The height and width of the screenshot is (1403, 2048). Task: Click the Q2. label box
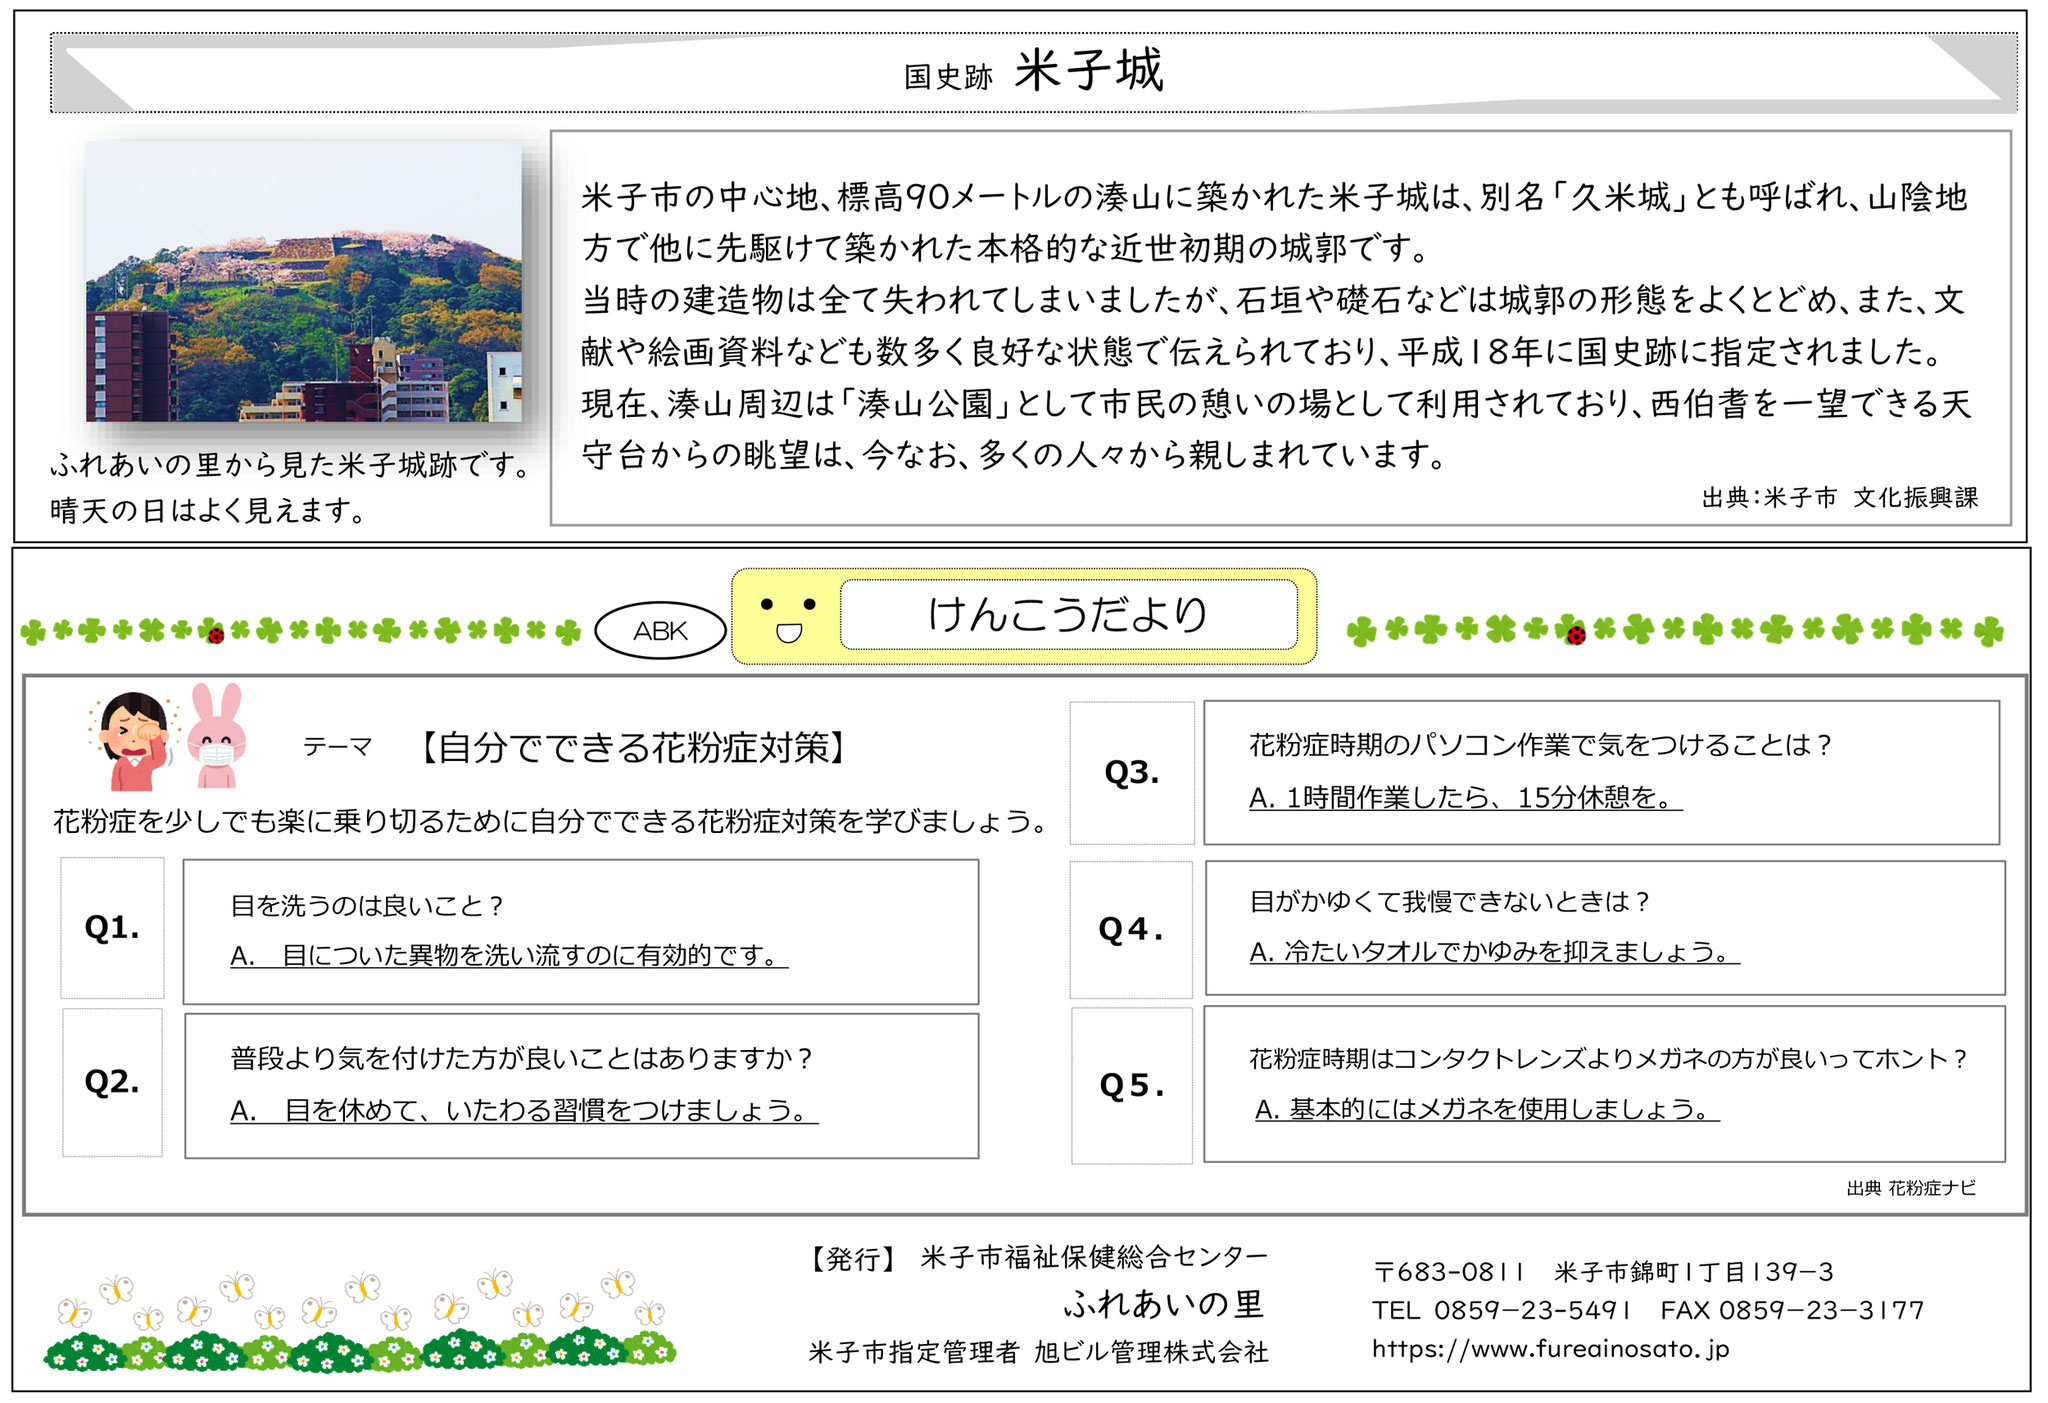pyautogui.click(x=112, y=1082)
